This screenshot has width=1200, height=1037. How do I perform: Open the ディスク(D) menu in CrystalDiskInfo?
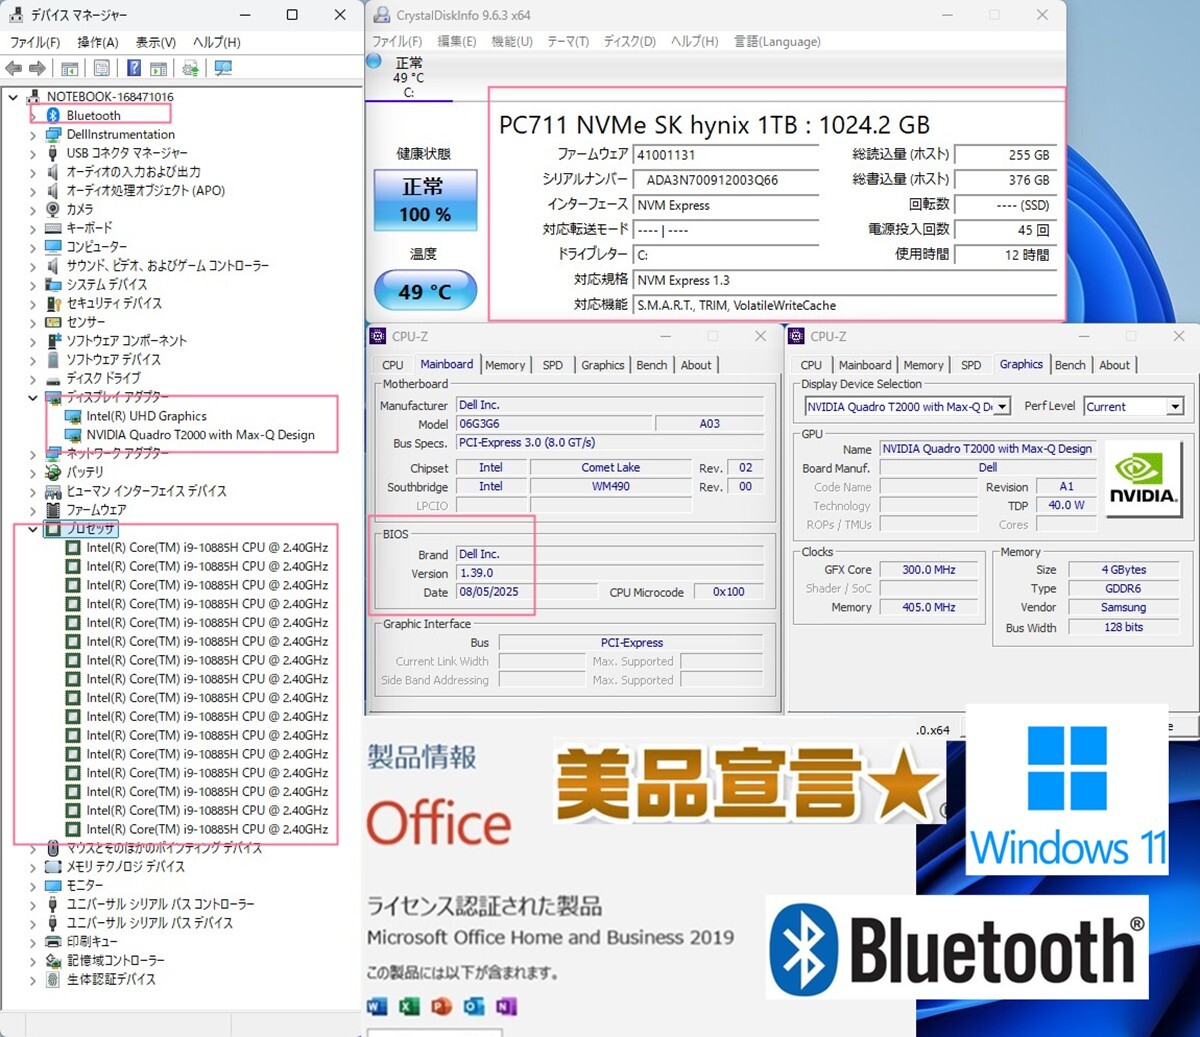[x=629, y=41]
